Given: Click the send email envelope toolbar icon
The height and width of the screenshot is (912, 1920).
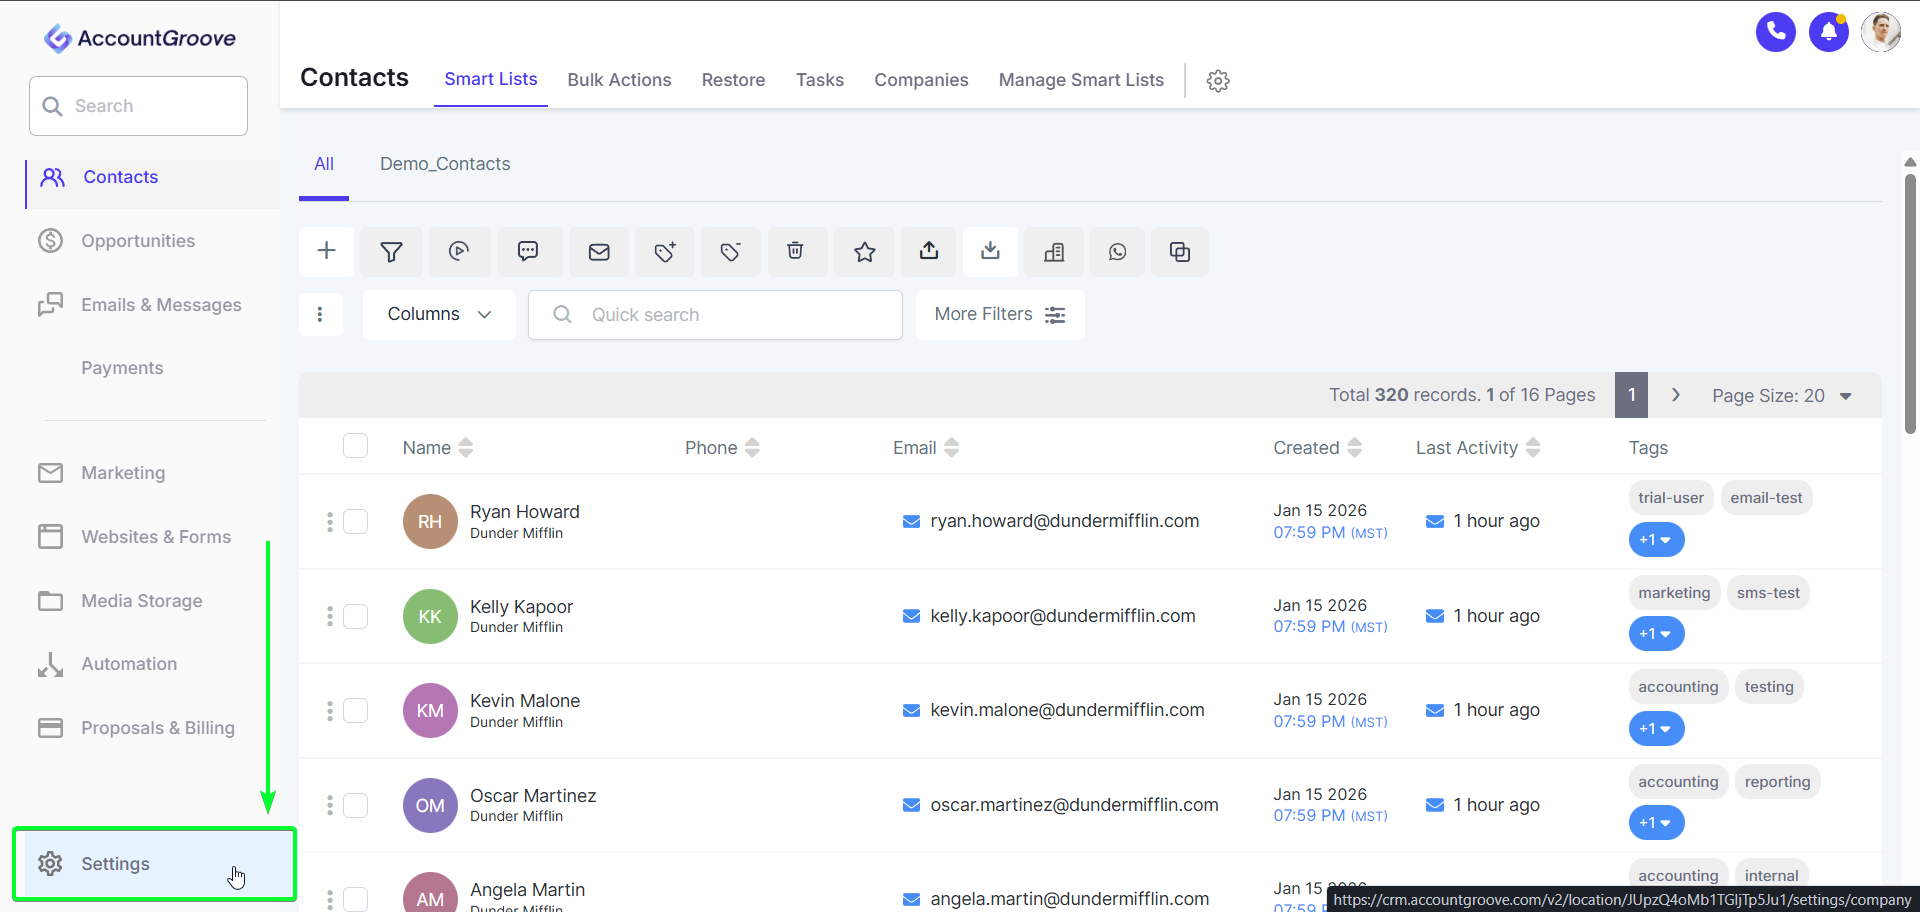Looking at the screenshot, I should point(599,251).
